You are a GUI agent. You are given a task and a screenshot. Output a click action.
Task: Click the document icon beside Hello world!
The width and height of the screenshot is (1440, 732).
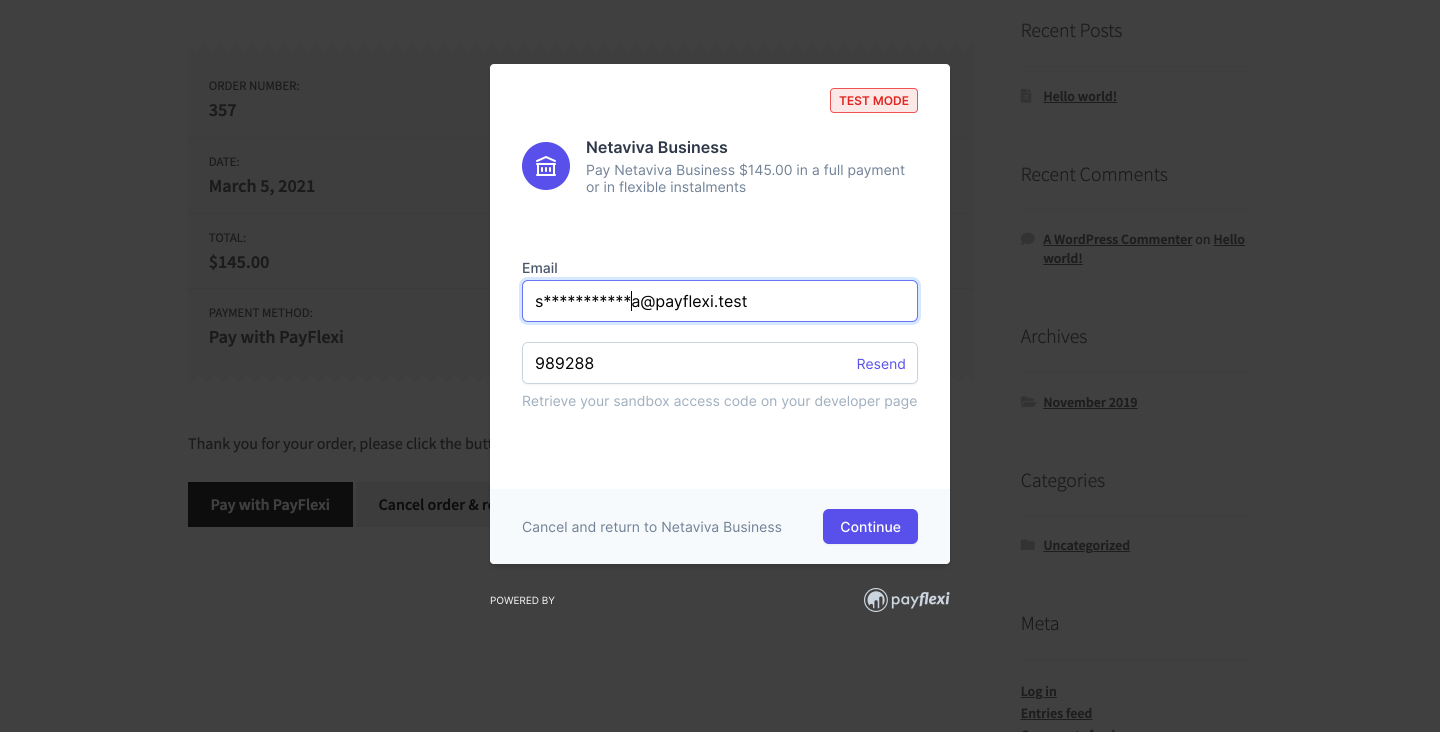[1026, 96]
